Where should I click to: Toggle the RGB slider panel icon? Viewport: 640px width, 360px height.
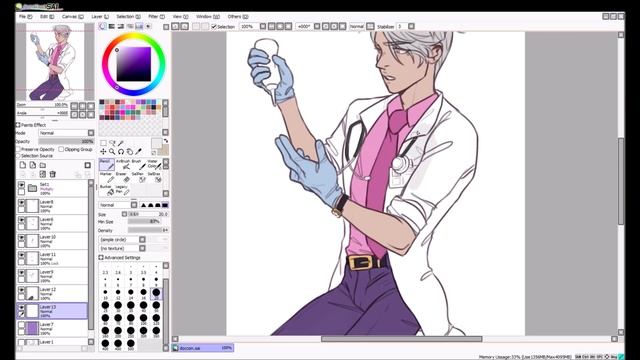111,26
